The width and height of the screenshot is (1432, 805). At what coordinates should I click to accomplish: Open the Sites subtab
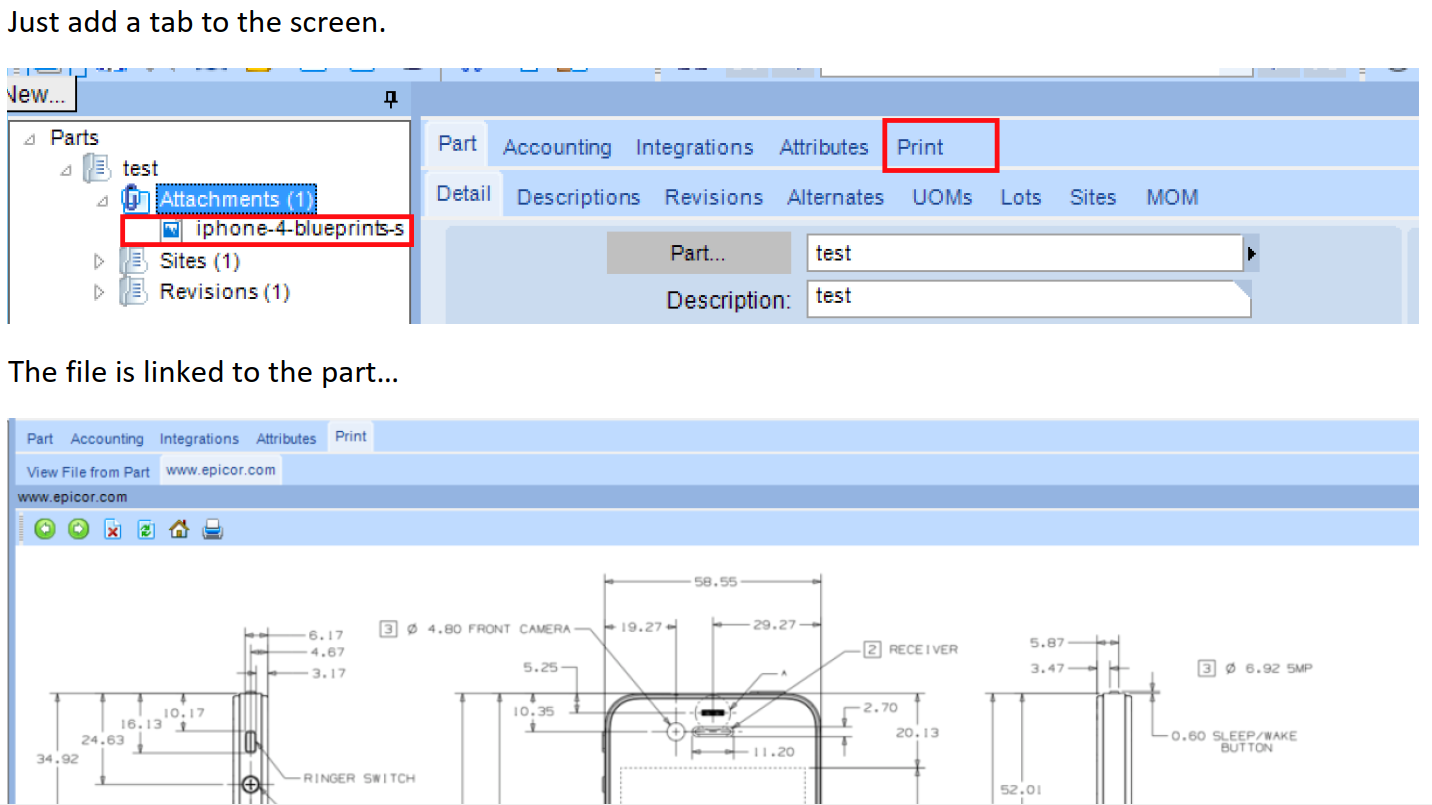(1093, 198)
